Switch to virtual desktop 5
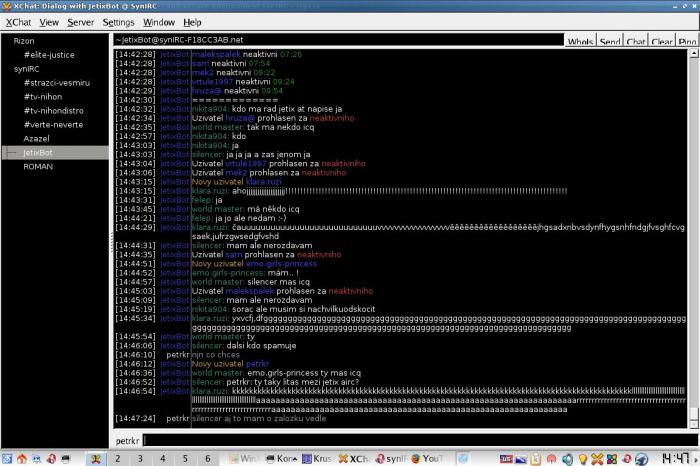 pyautogui.click(x=185, y=458)
